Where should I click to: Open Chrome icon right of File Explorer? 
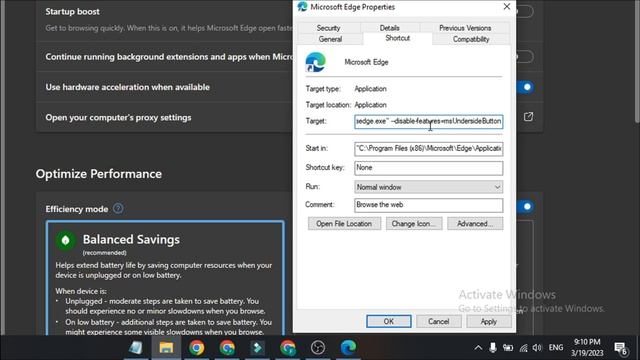pyautogui.click(x=196, y=348)
